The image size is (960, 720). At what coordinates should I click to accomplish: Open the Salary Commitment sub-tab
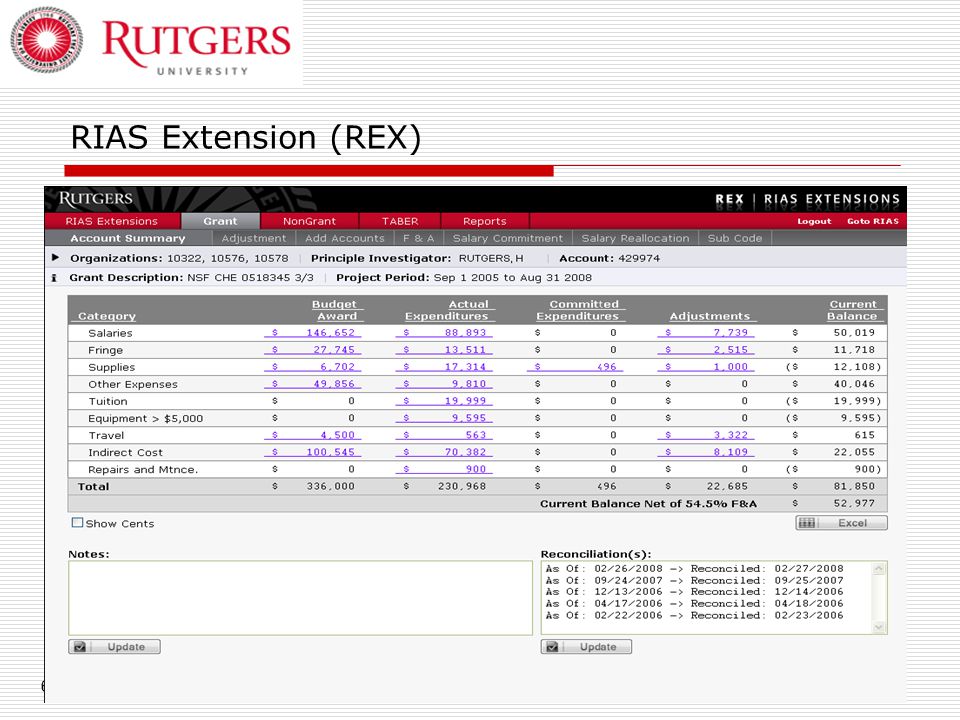click(x=508, y=238)
